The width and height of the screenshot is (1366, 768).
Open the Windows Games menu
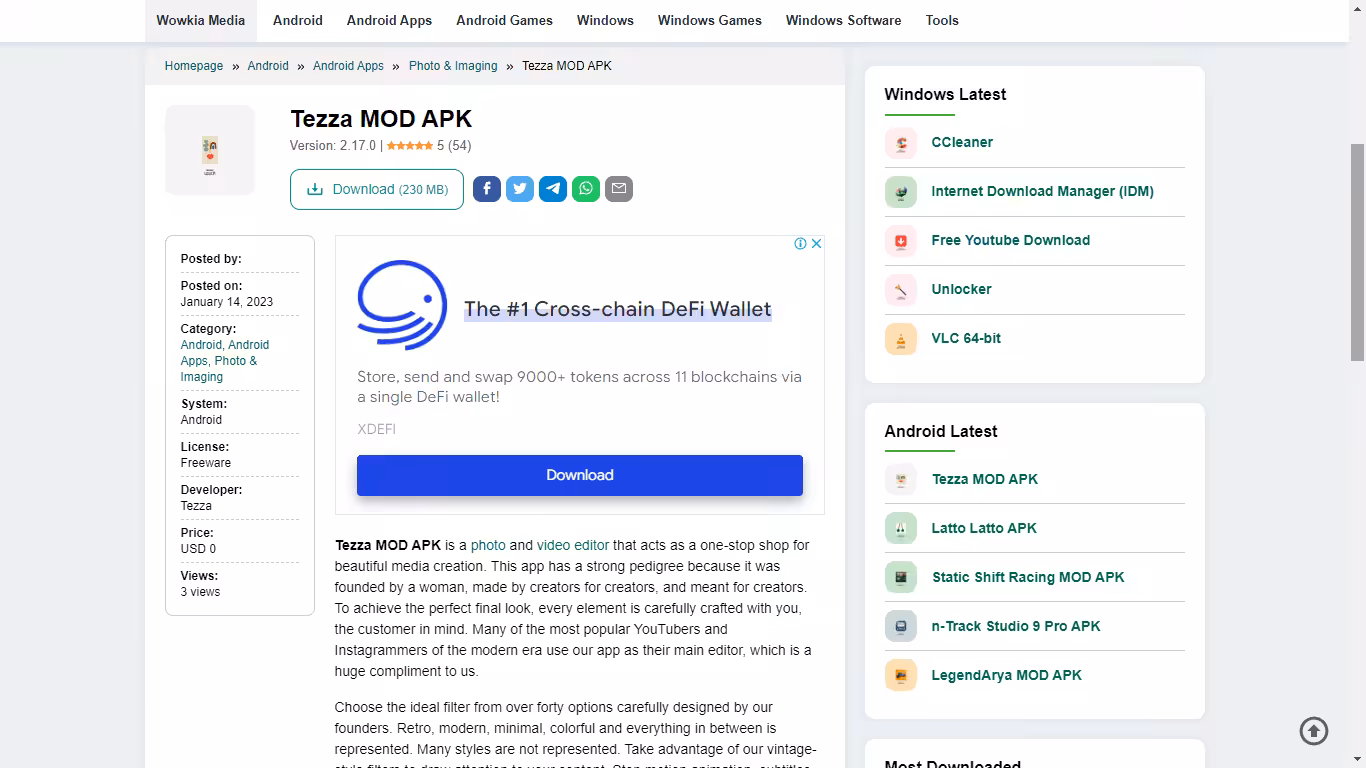(x=710, y=20)
